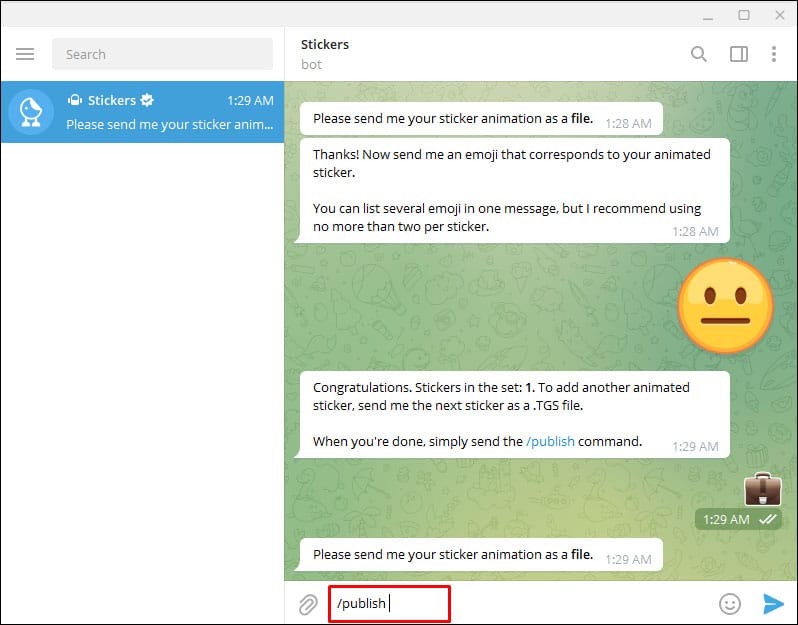
Task: Click the briefcase emoji message
Action: 762,489
